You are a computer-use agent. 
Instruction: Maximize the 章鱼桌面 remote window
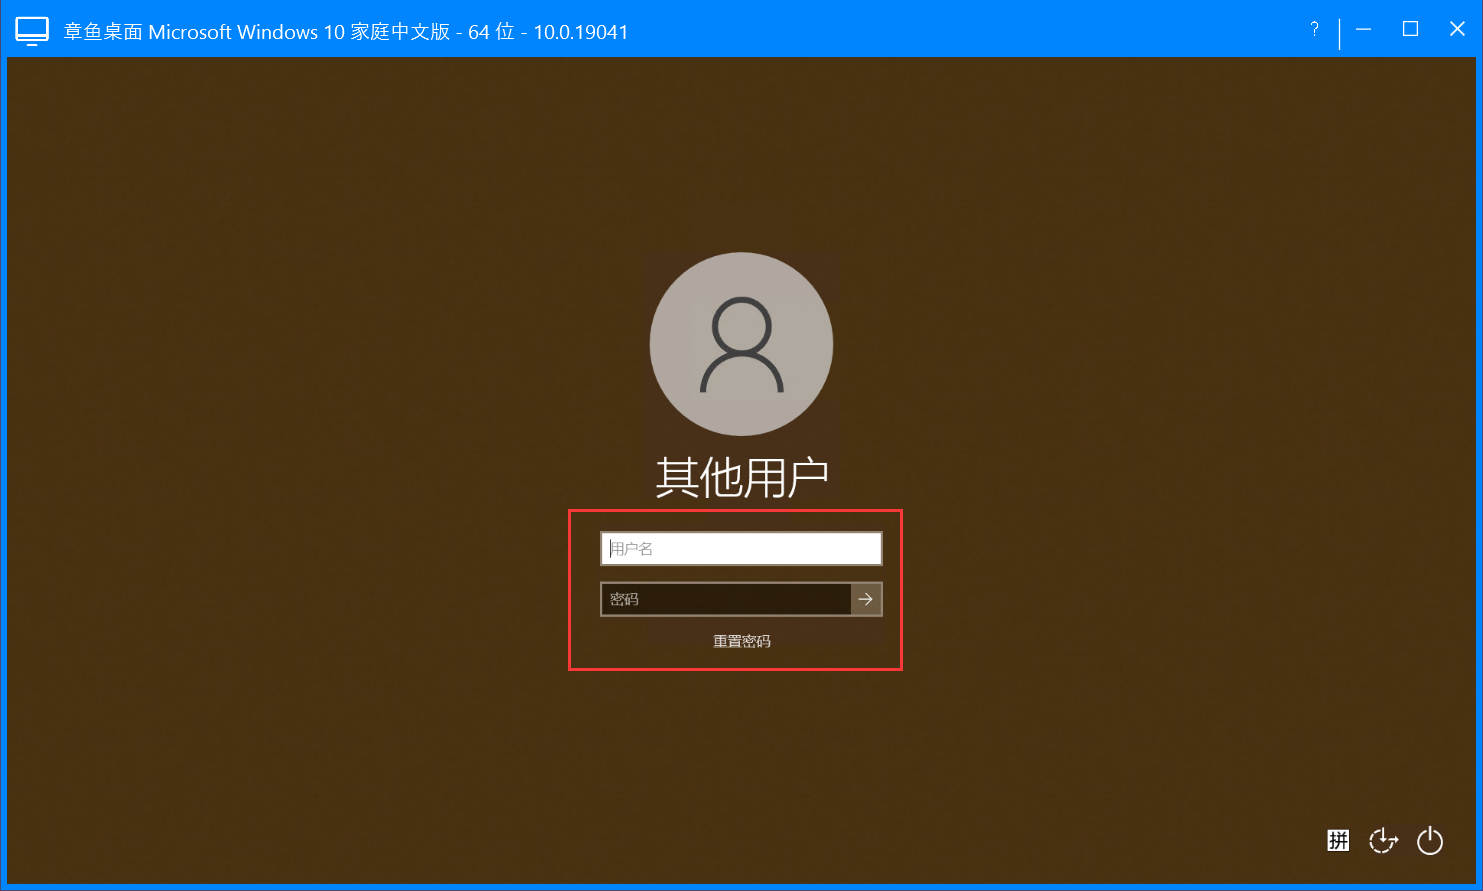(1410, 29)
